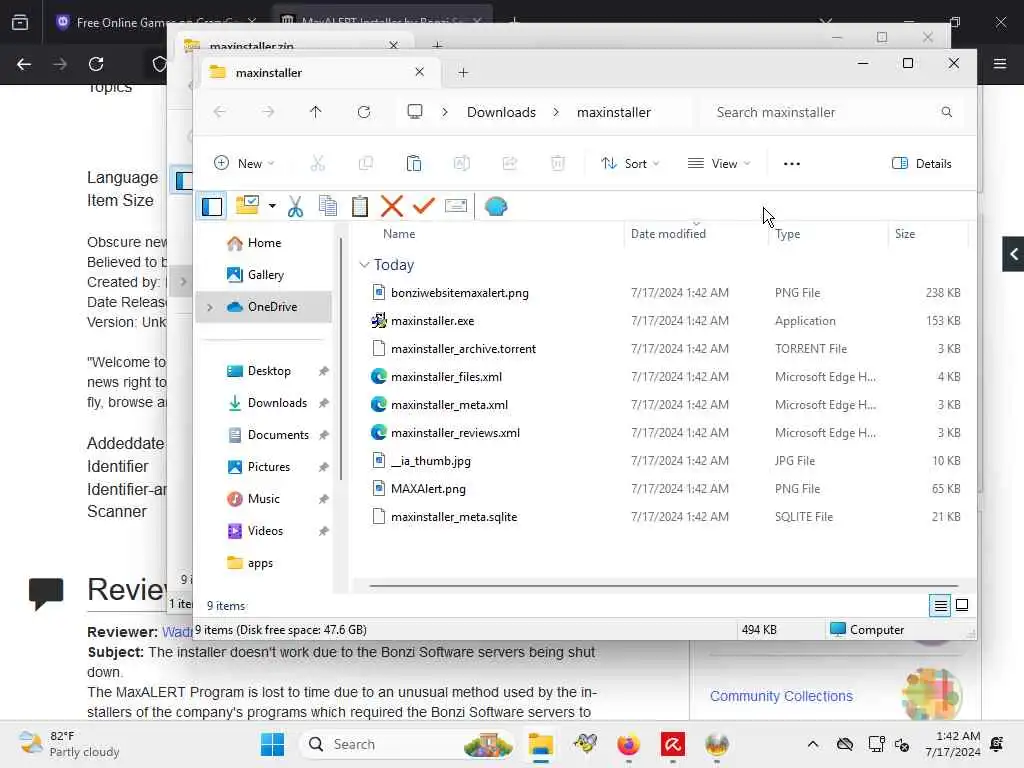Switch to large thumbnails view icon
The height and width of the screenshot is (768, 1024).
962,605
